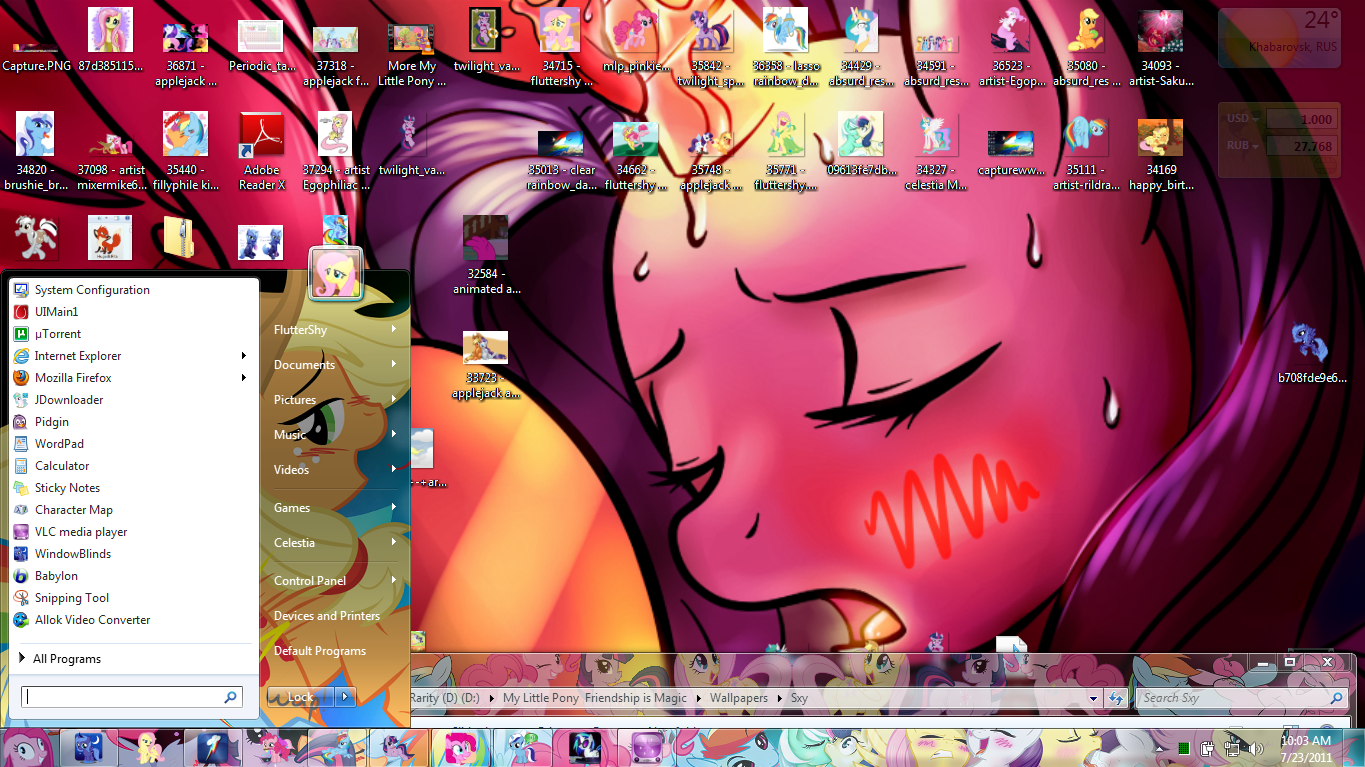
Task: Launch the Snipping Tool
Action: (71, 598)
